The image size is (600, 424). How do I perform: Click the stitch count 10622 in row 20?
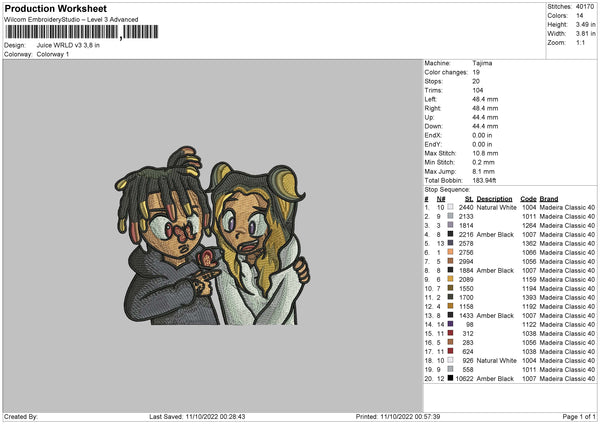pyautogui.click(x=465, y=378)
